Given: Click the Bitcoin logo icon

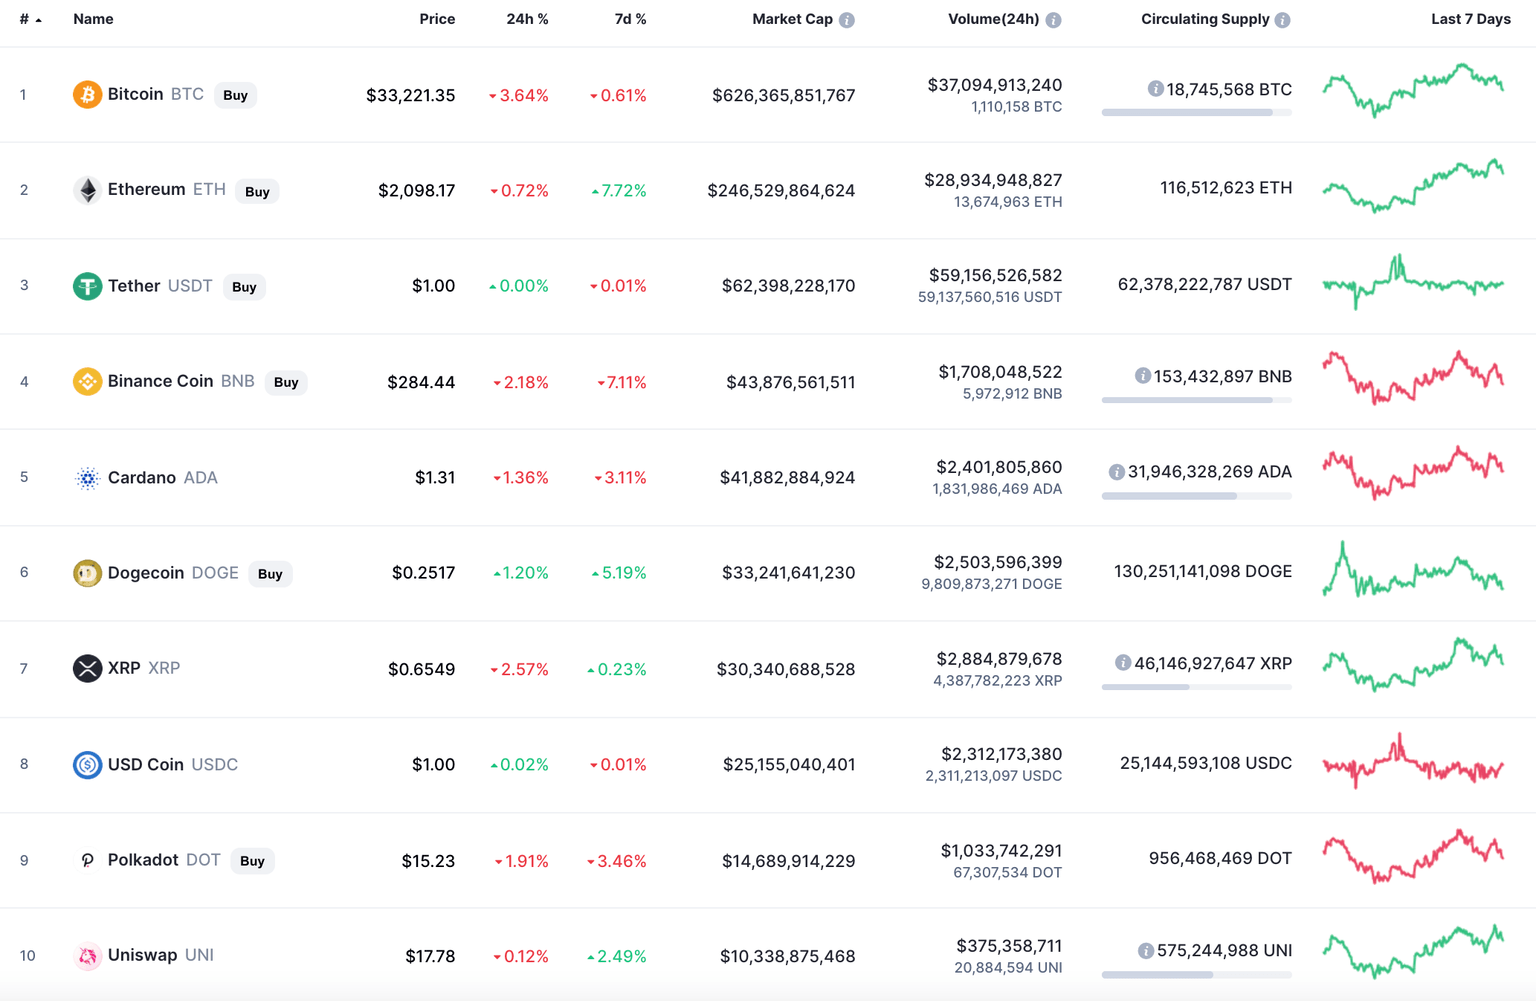Looking at the screenshot, I should 88,95.
